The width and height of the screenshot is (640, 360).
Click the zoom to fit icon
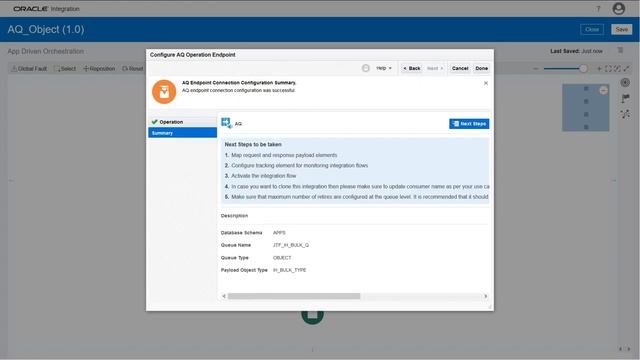coord(608,69)
